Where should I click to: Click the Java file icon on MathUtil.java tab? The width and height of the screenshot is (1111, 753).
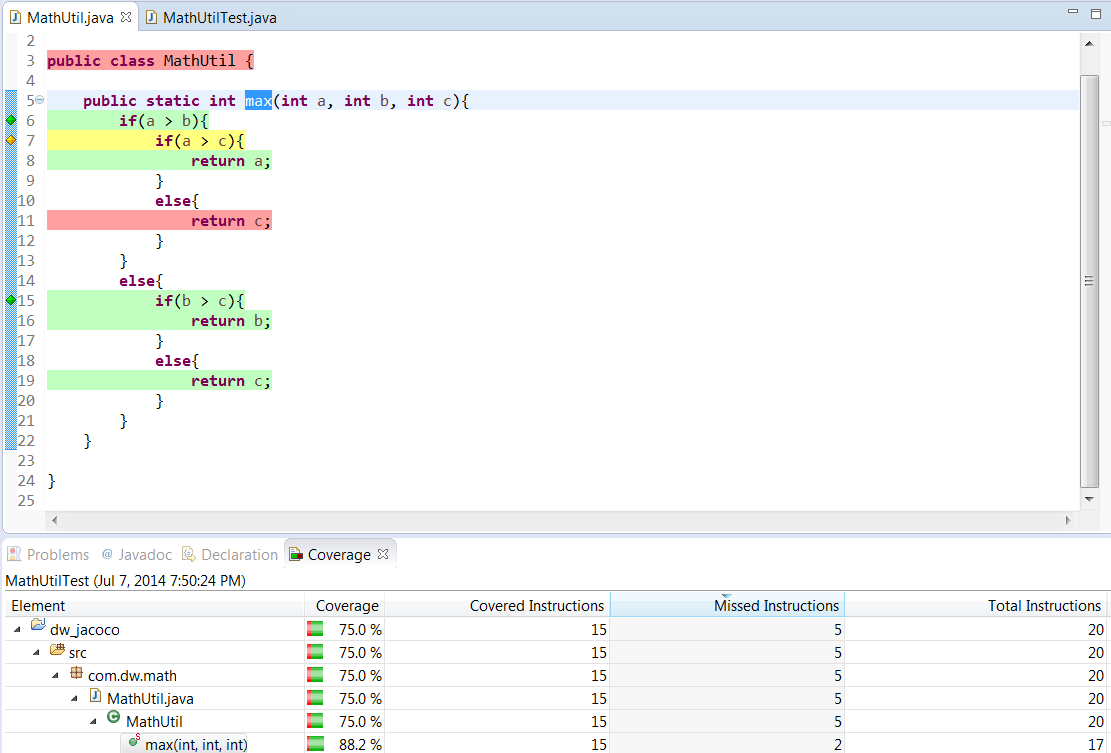pyautogui.click(x=16, y=17)
